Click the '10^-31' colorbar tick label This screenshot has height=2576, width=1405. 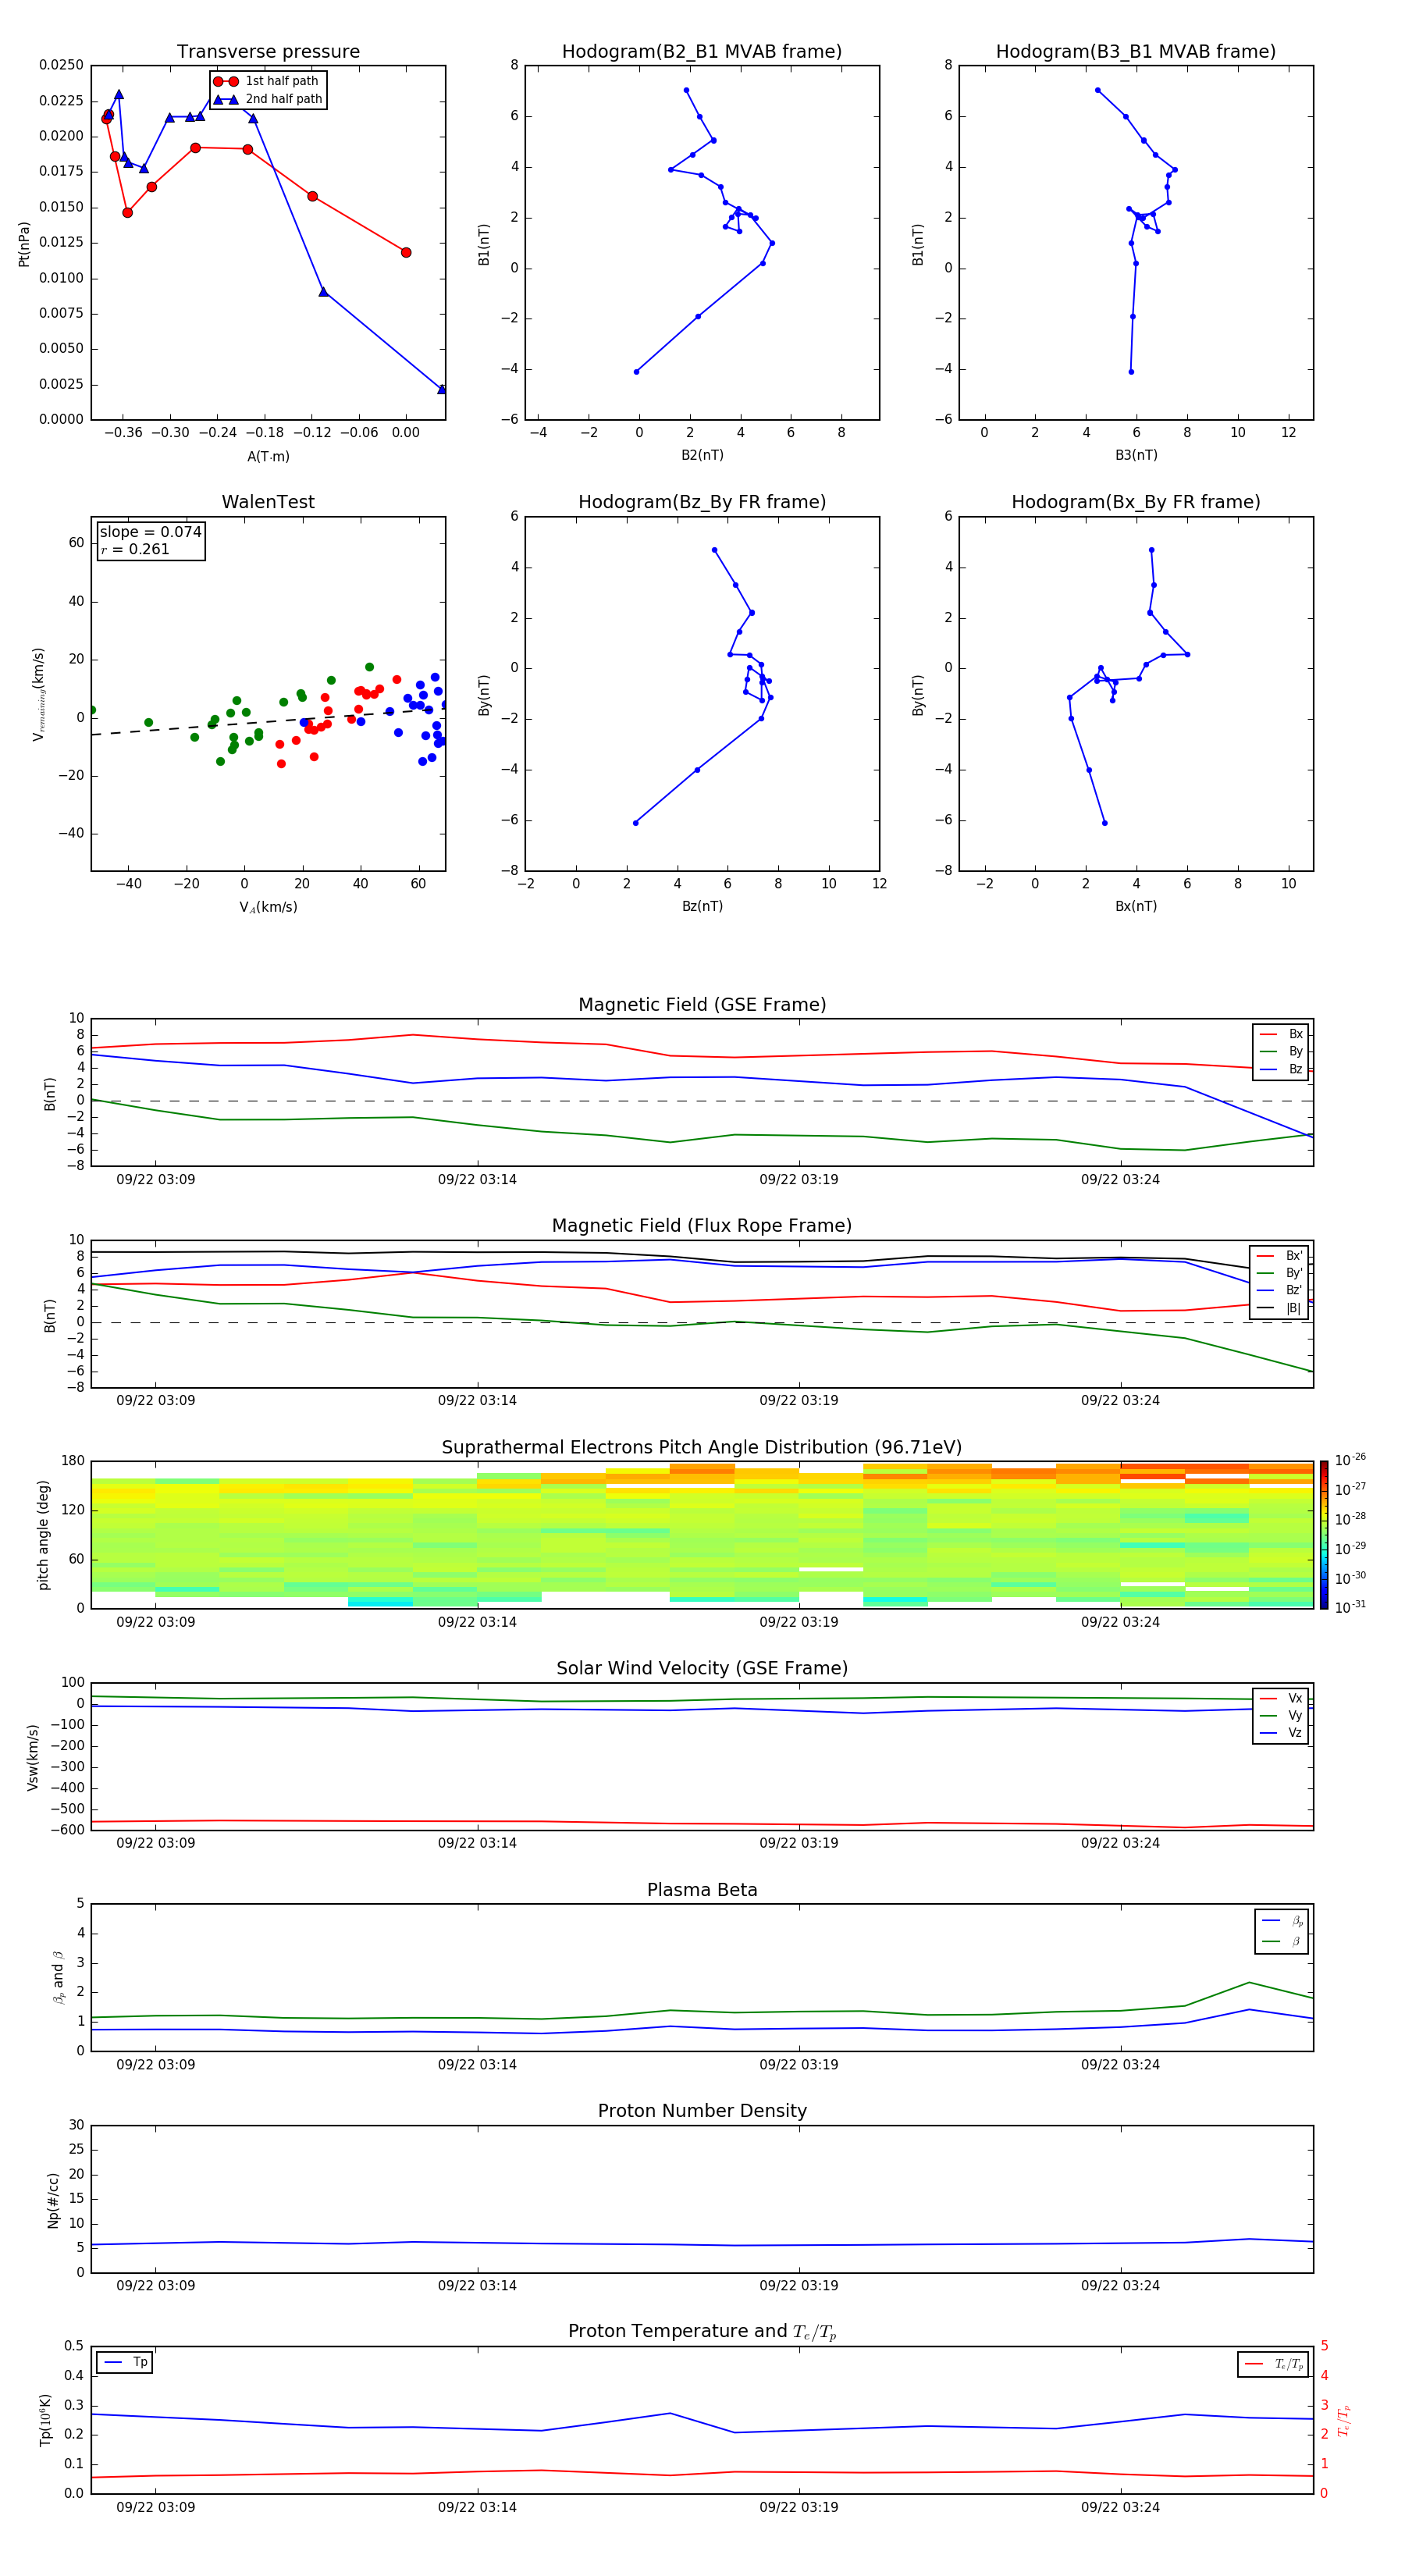pos(1350,1607)
